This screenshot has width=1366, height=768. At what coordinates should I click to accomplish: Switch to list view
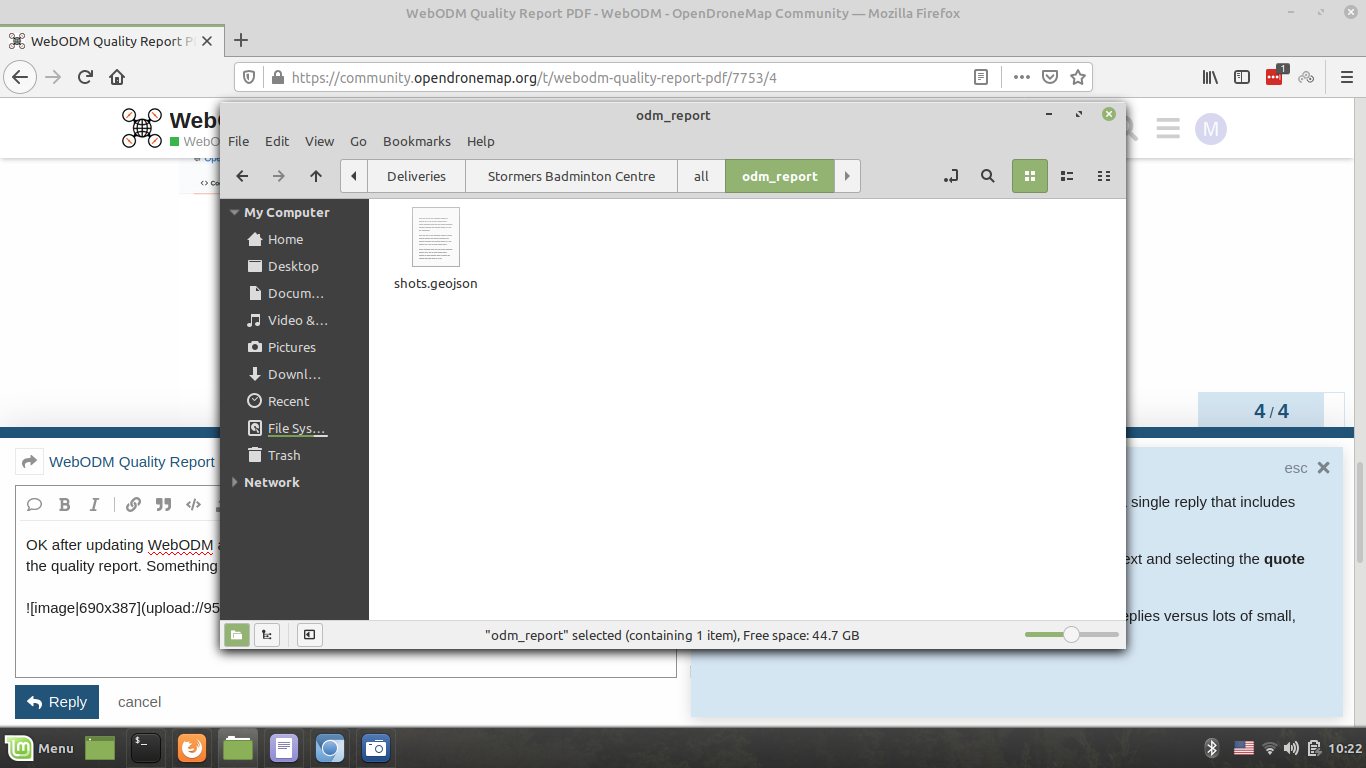pos(1067,176)
